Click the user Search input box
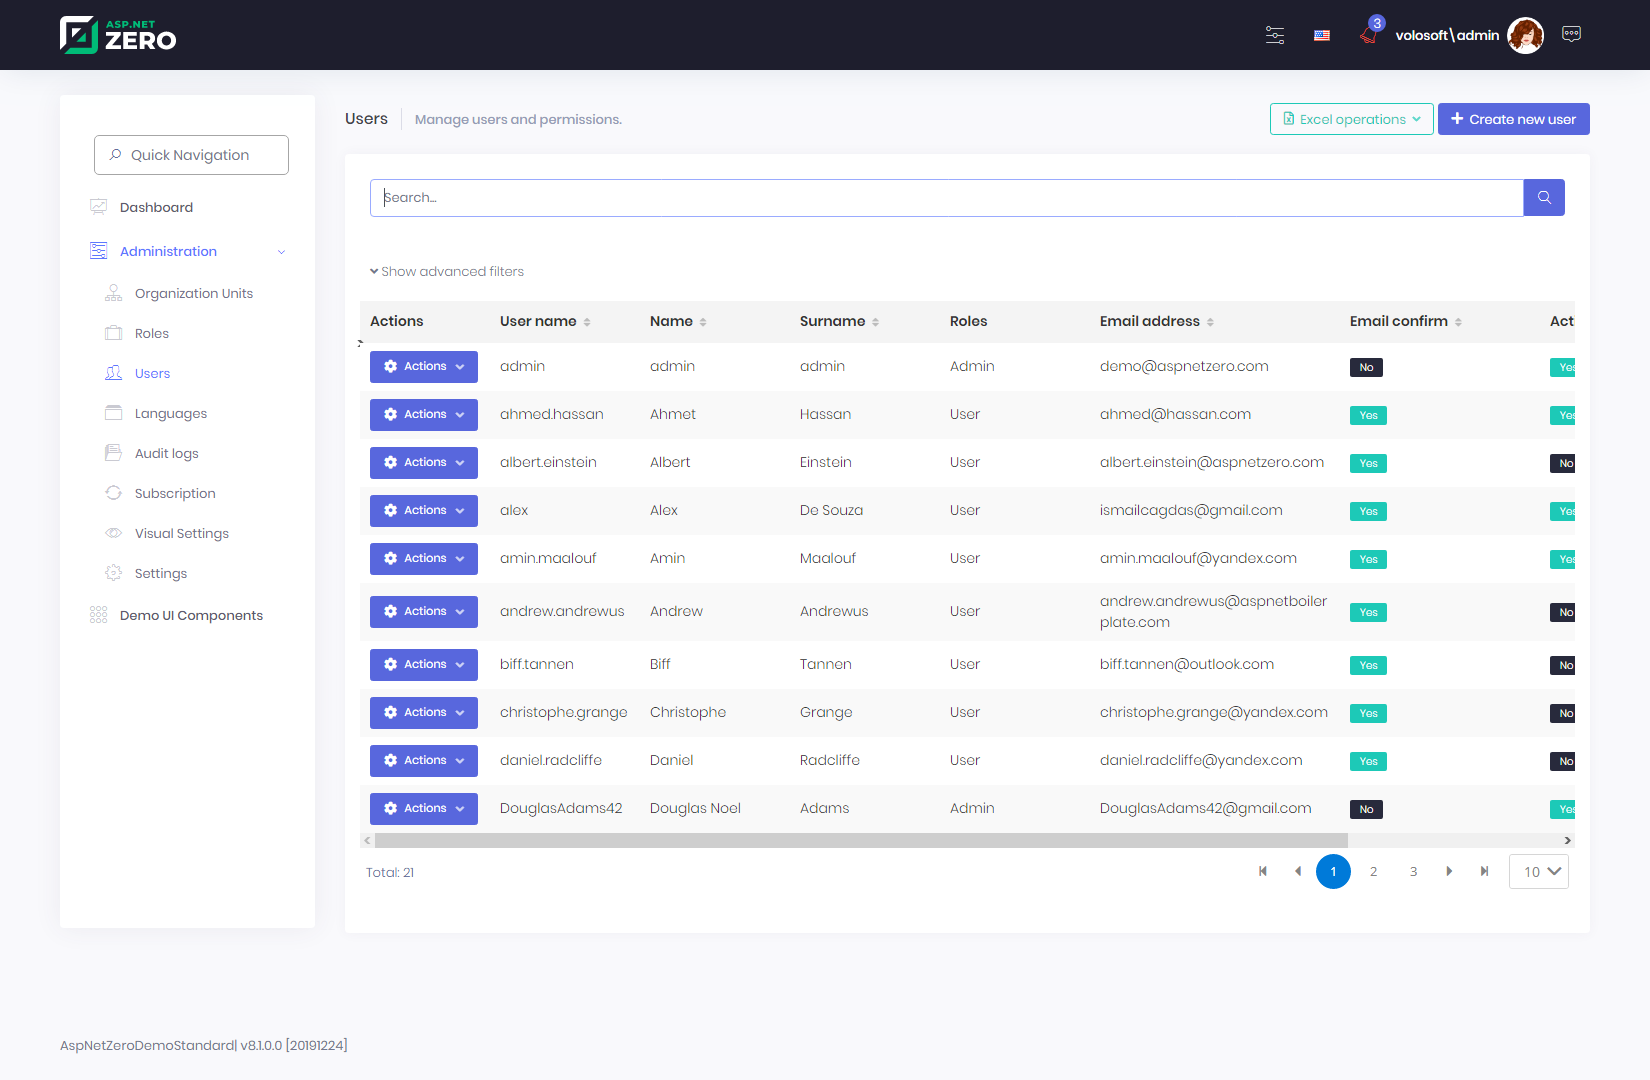Viewport: 1650px width, 1080px height. coord(947,198)
